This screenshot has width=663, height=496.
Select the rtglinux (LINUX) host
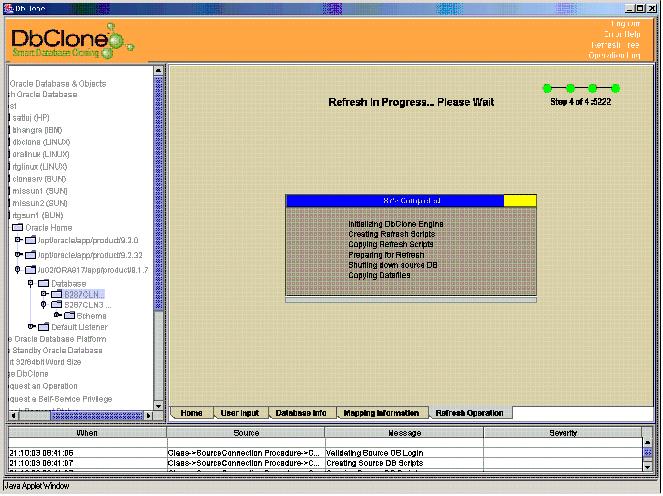coord(40,167)
